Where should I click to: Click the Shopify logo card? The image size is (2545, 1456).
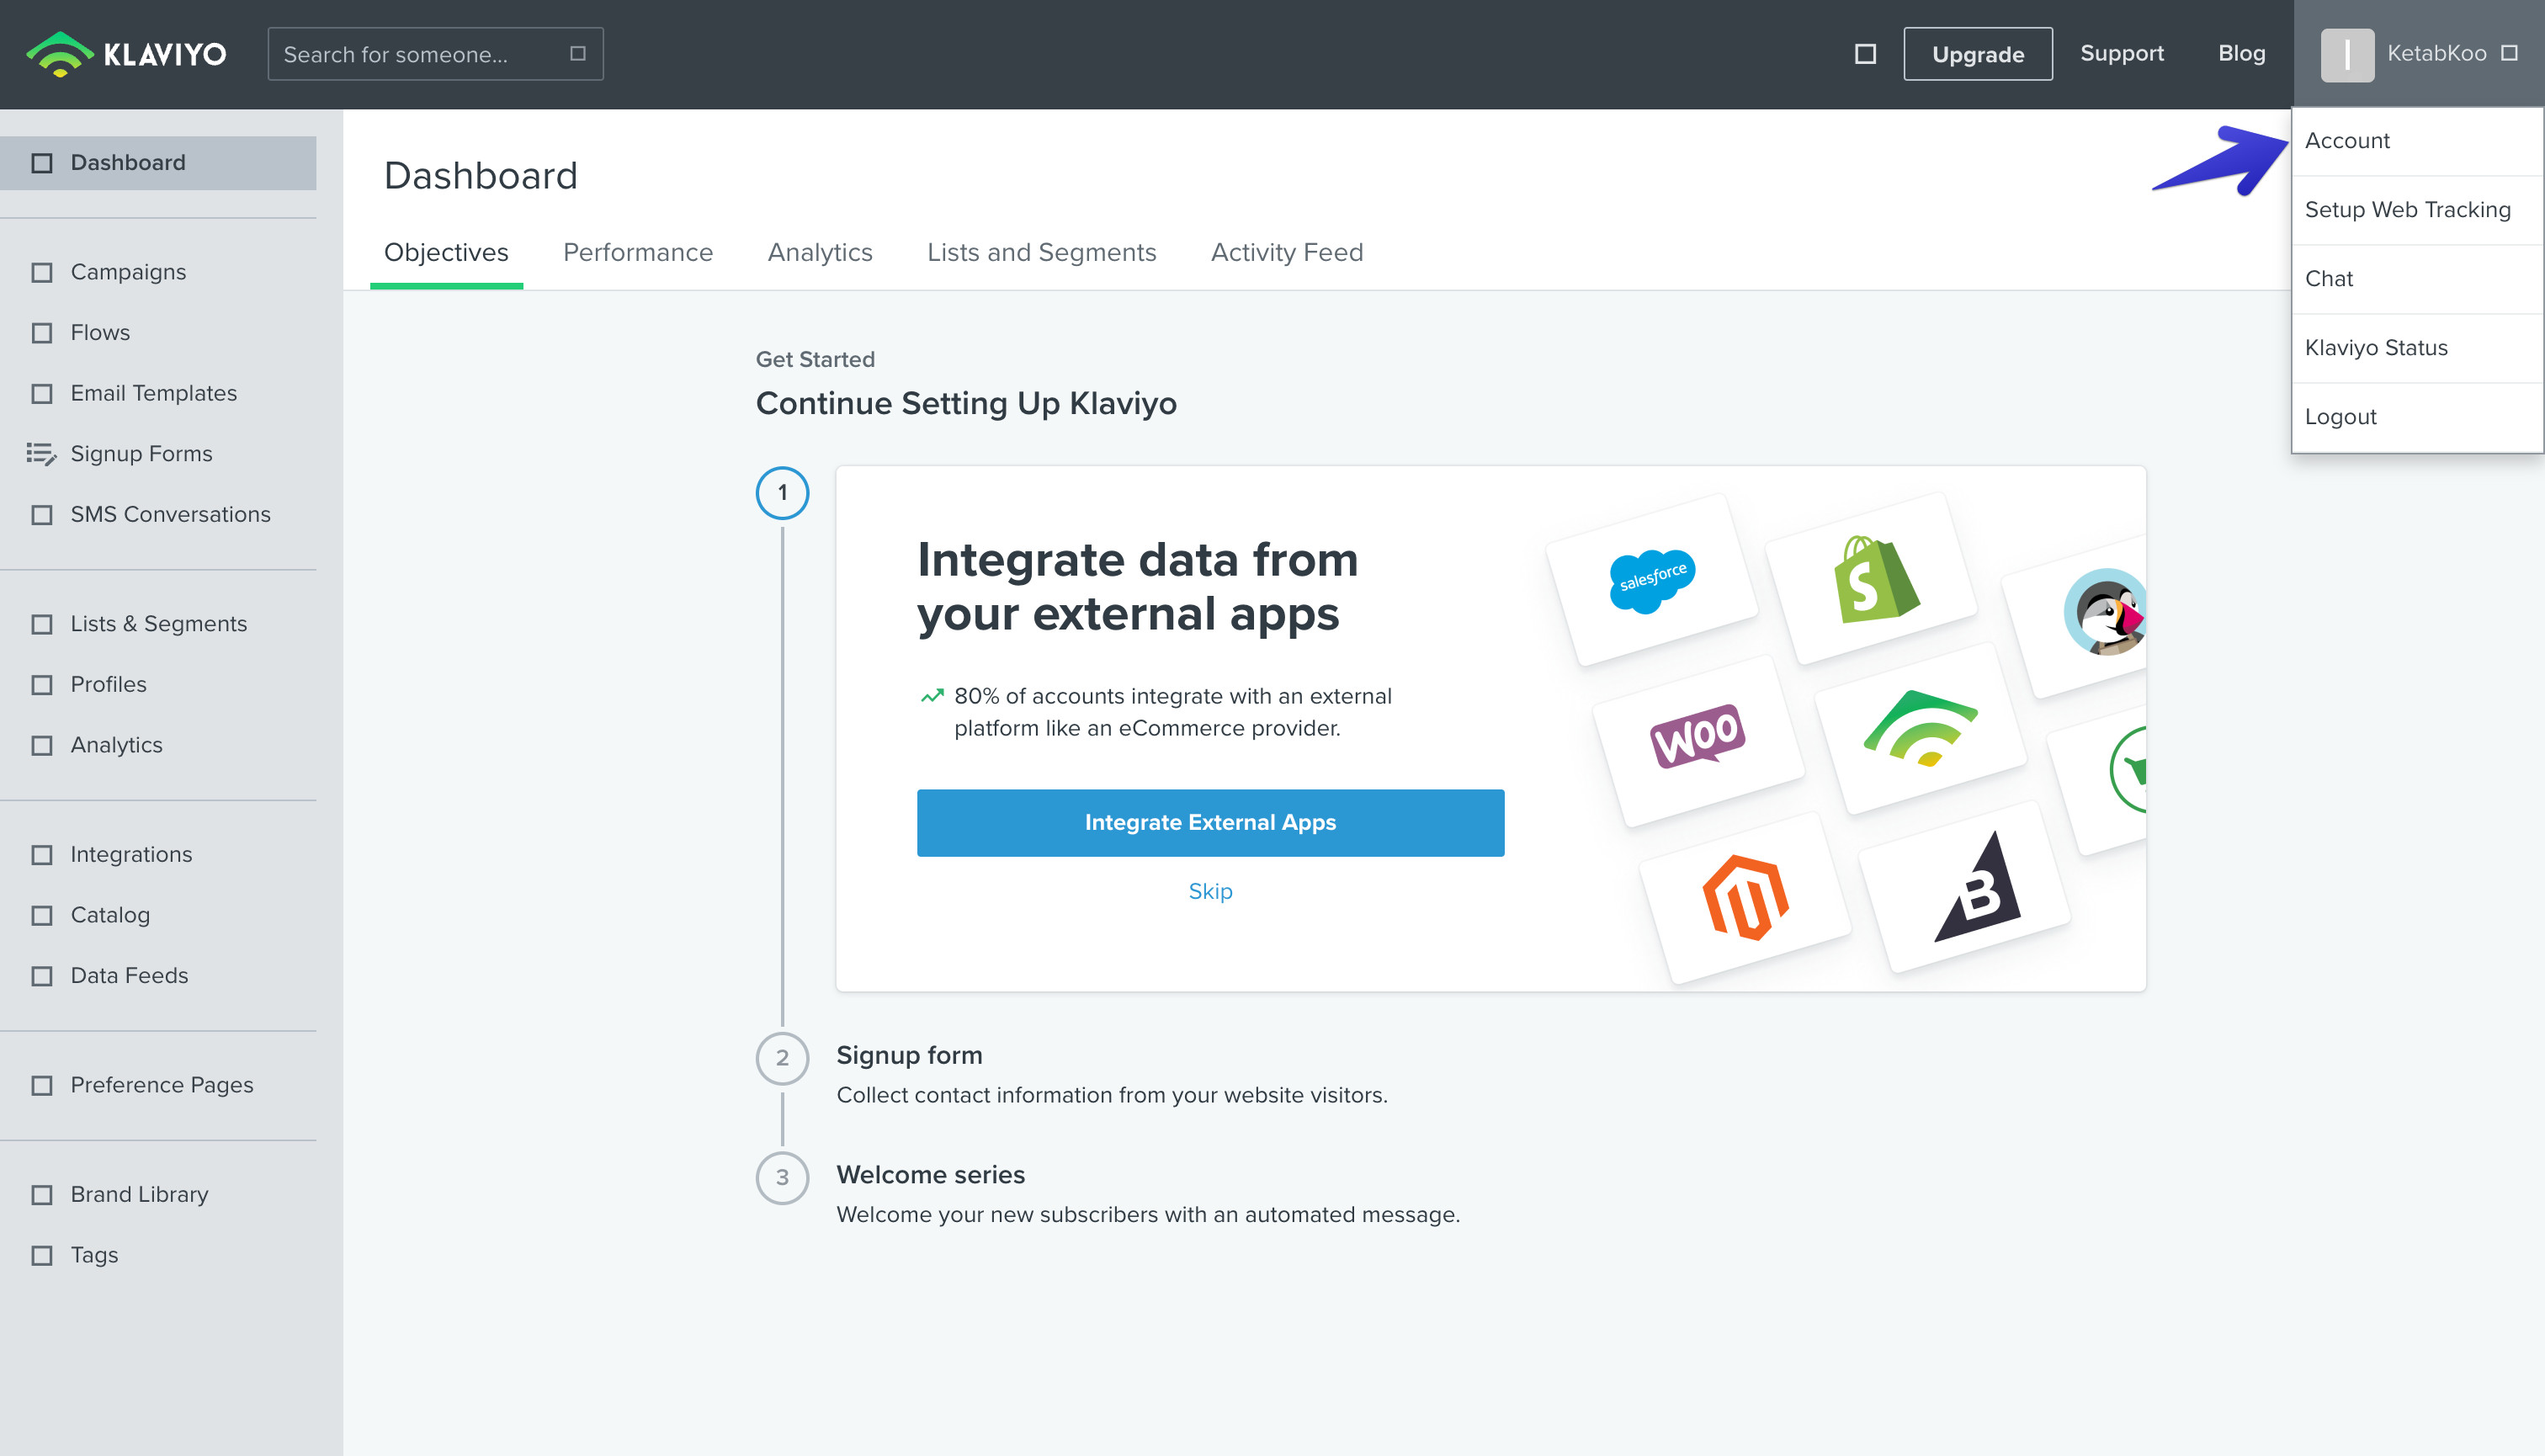click(1872, 579)
